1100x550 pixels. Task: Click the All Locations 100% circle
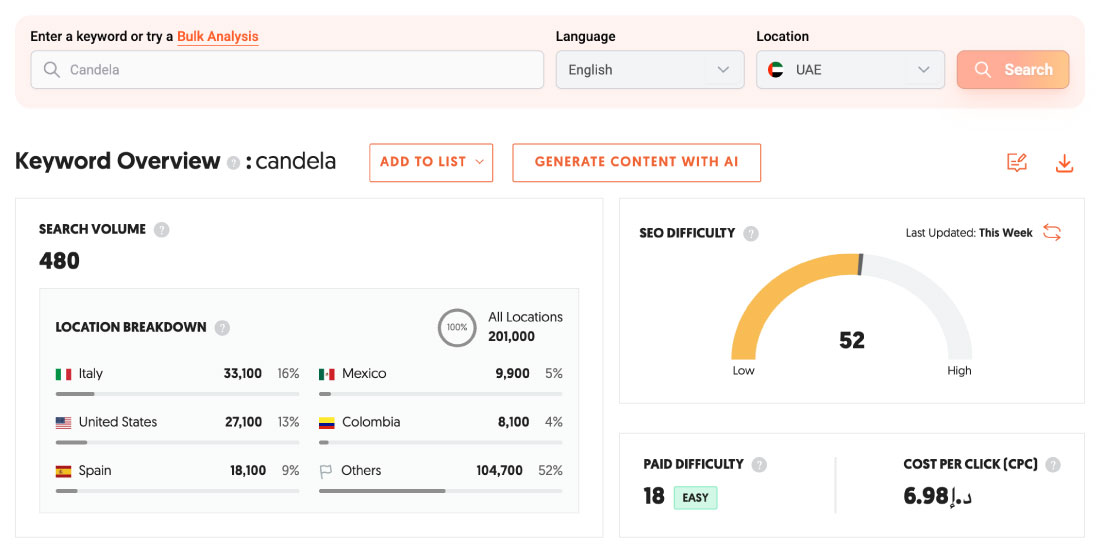(457, 327)
